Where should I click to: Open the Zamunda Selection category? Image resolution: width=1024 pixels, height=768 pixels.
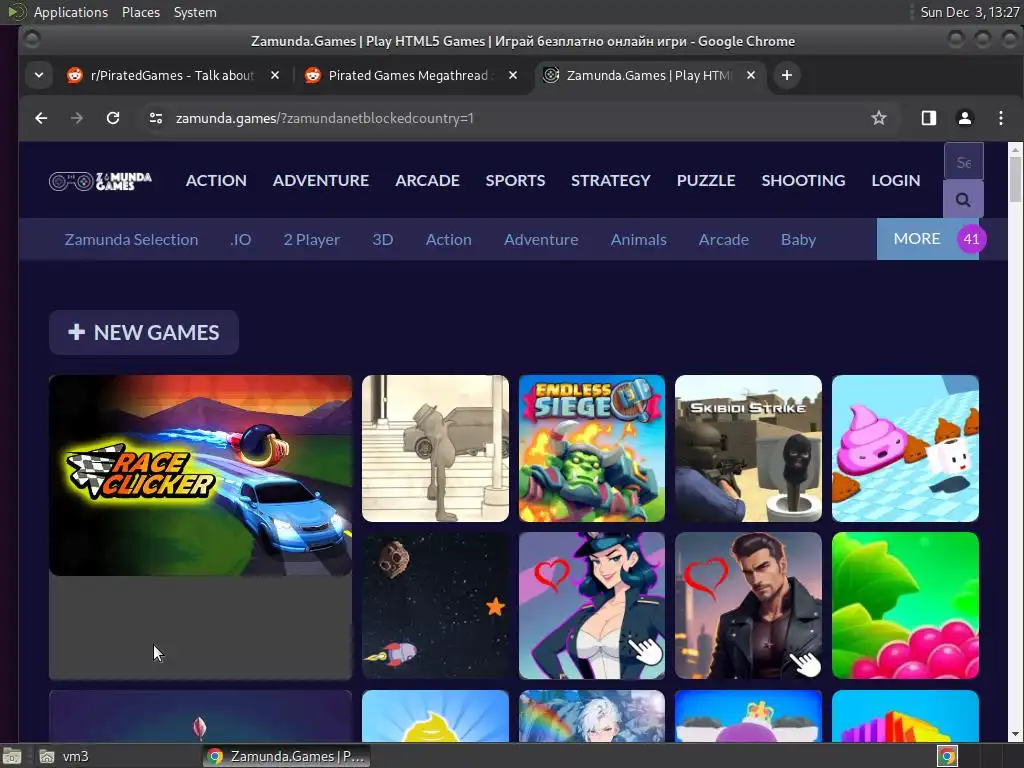tap(131, 240)
